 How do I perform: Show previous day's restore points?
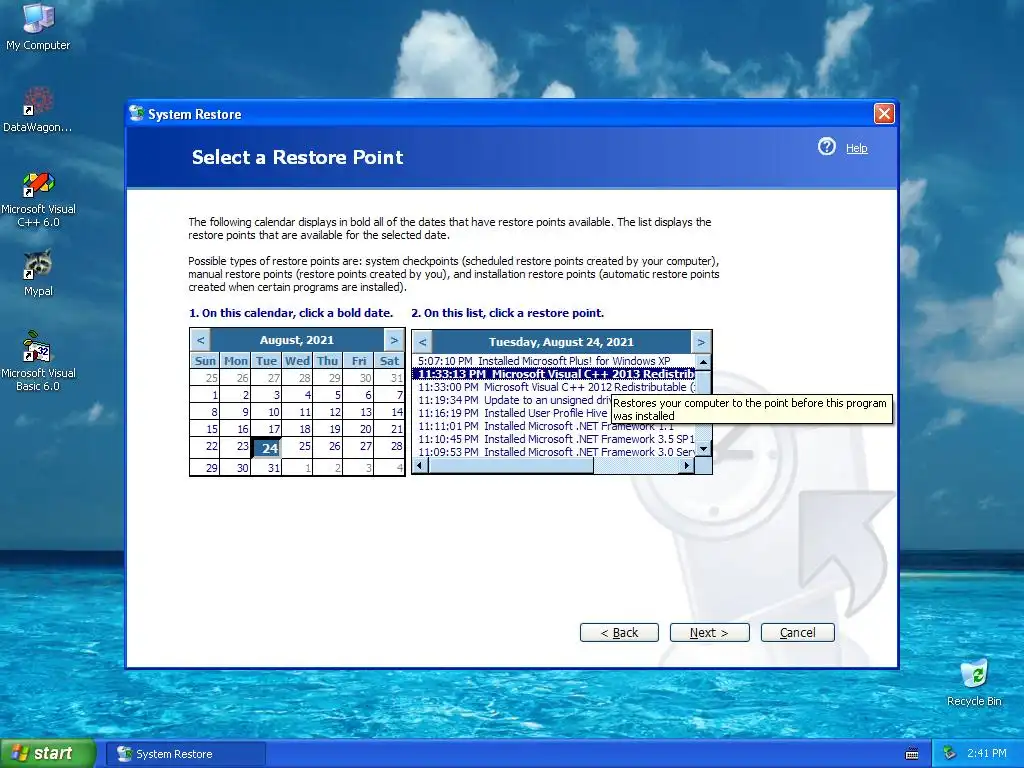tap(423, 342)
